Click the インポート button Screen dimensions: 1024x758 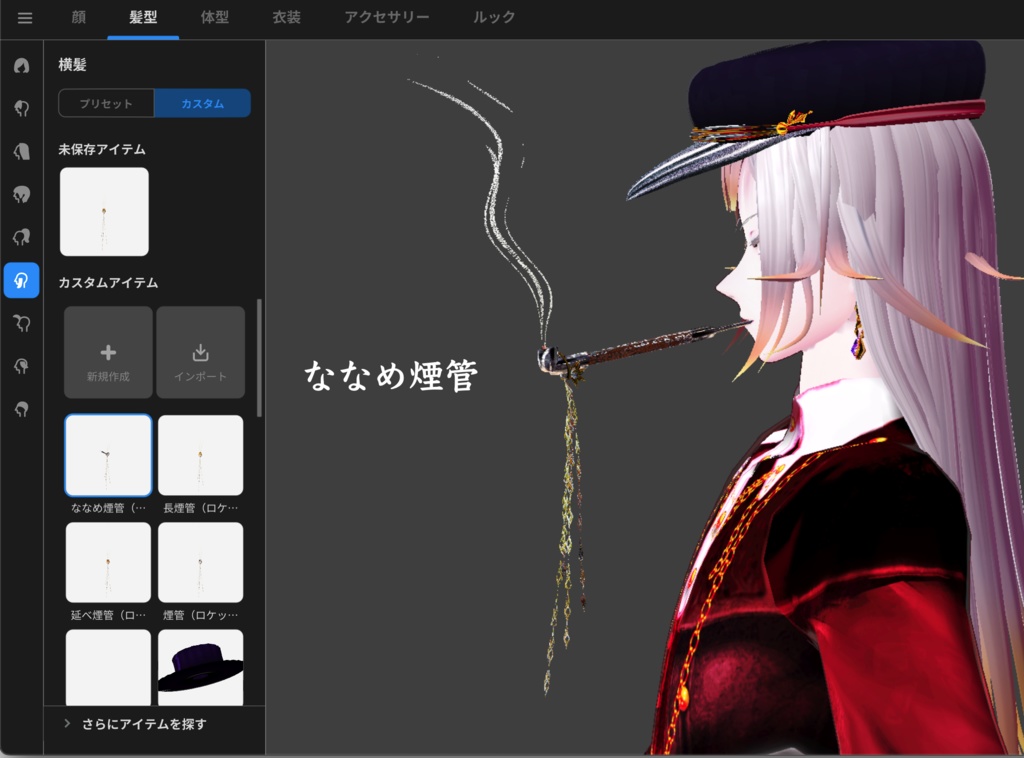pos(200,352)
